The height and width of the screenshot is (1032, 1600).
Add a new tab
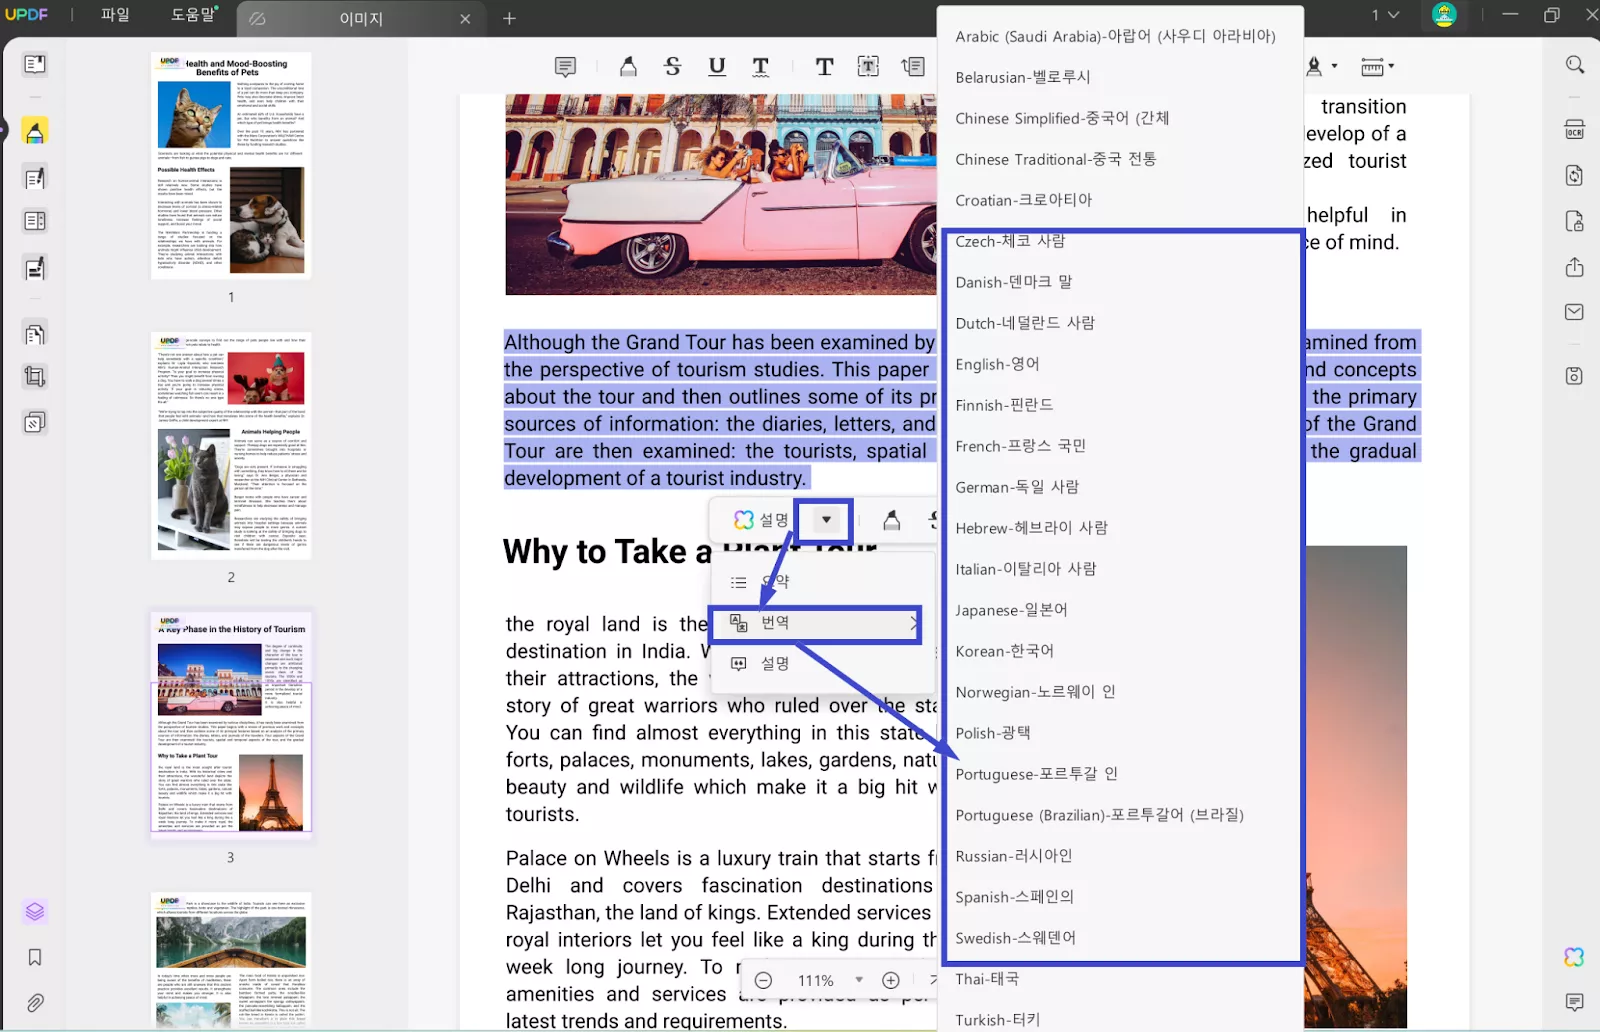[509, 18]
